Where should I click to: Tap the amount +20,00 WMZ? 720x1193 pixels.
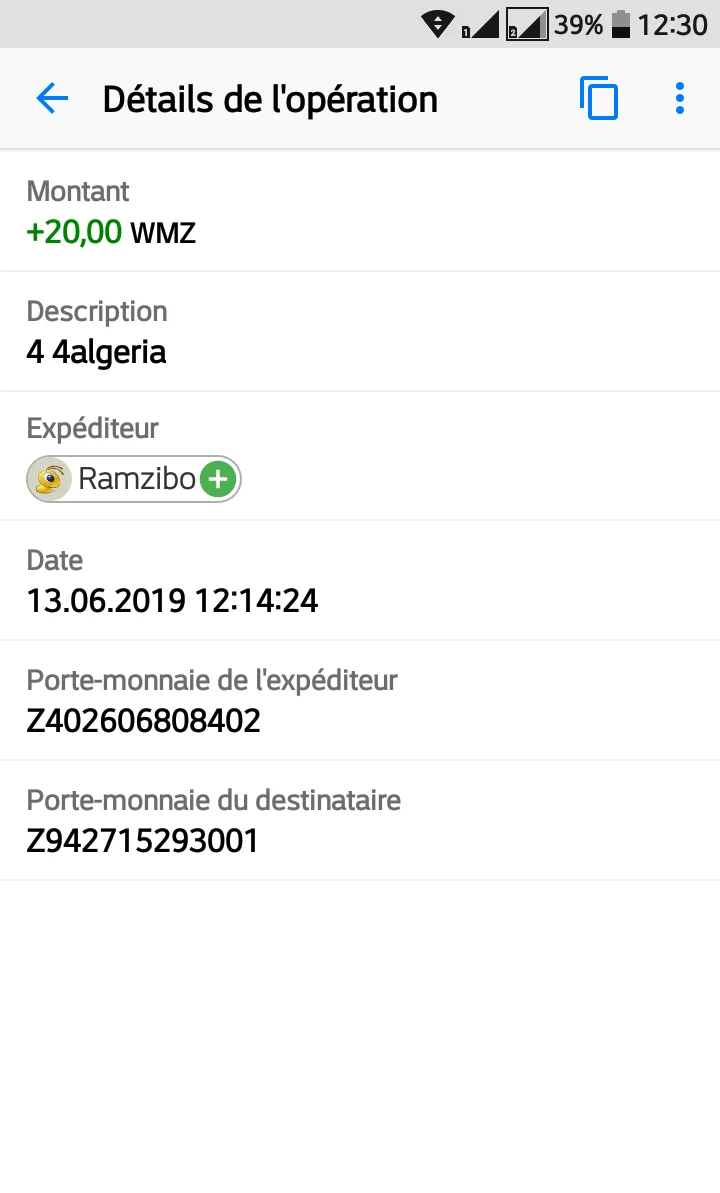[x=111, y=233]
